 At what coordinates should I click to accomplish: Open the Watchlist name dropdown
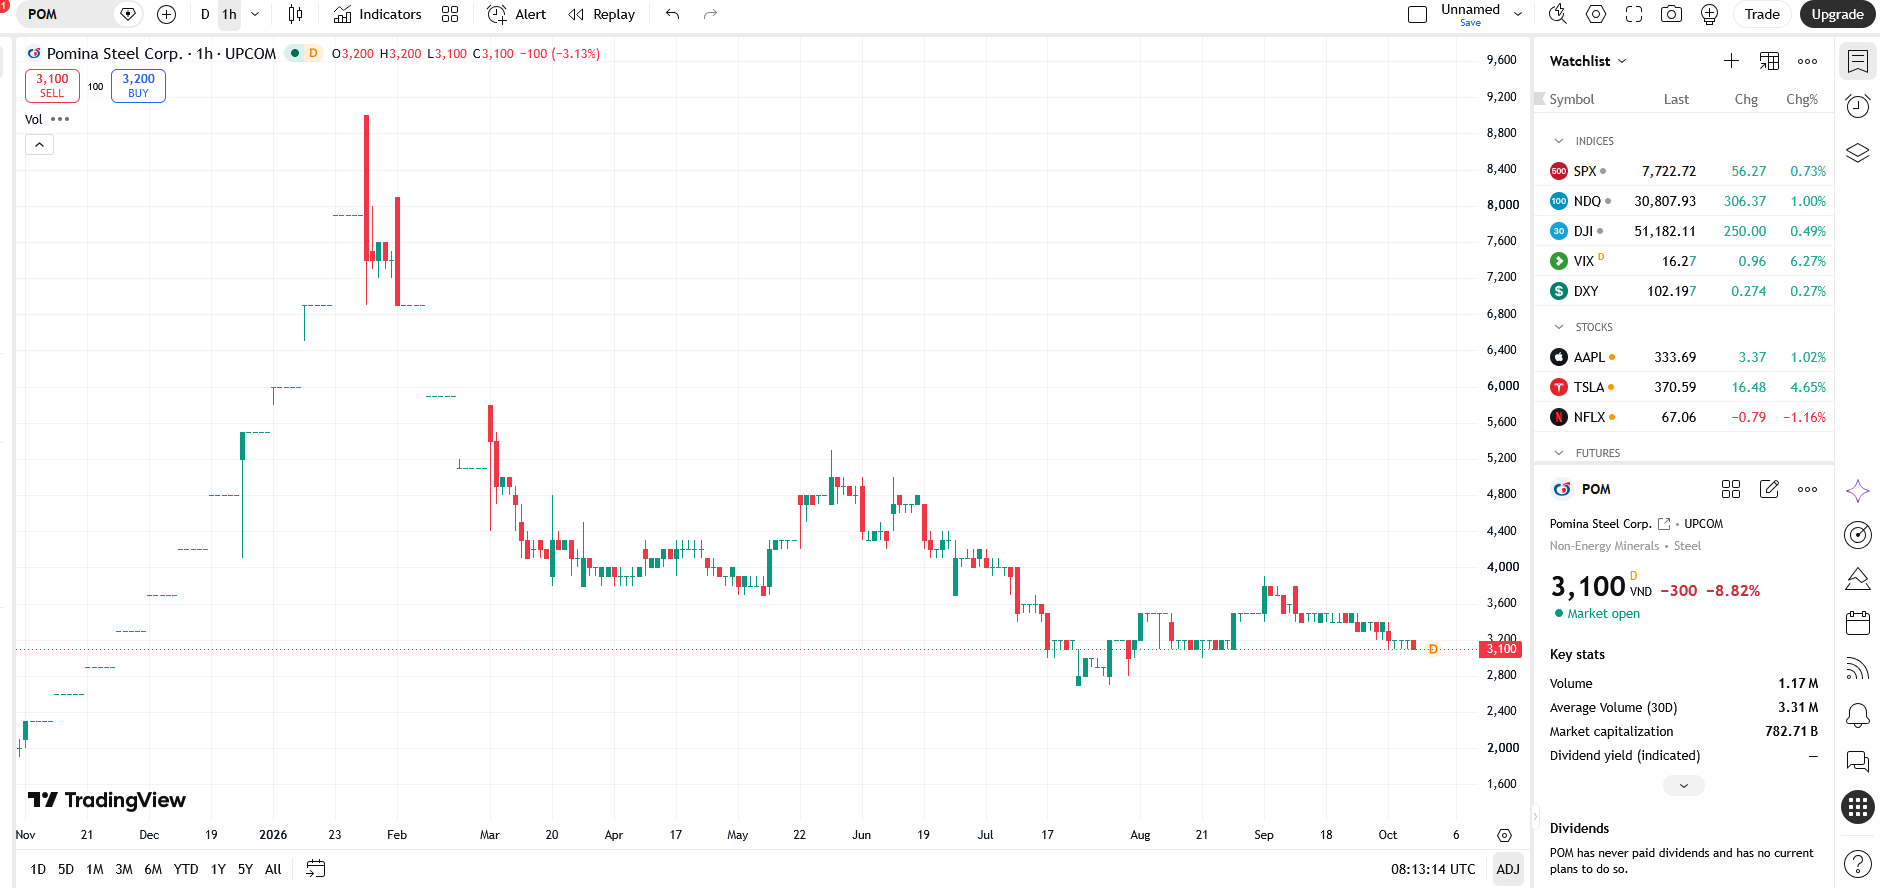(1589, 61)
